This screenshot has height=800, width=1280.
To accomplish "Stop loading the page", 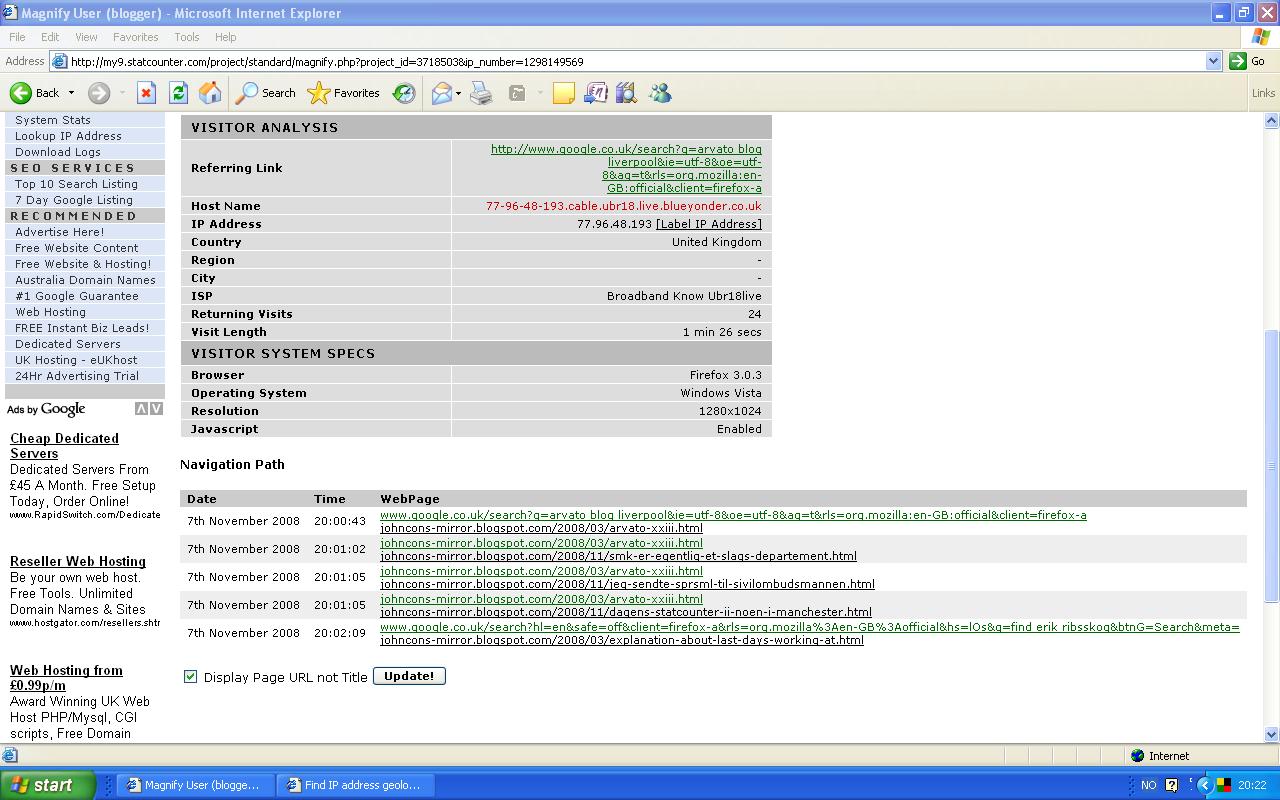I will 146,93.
